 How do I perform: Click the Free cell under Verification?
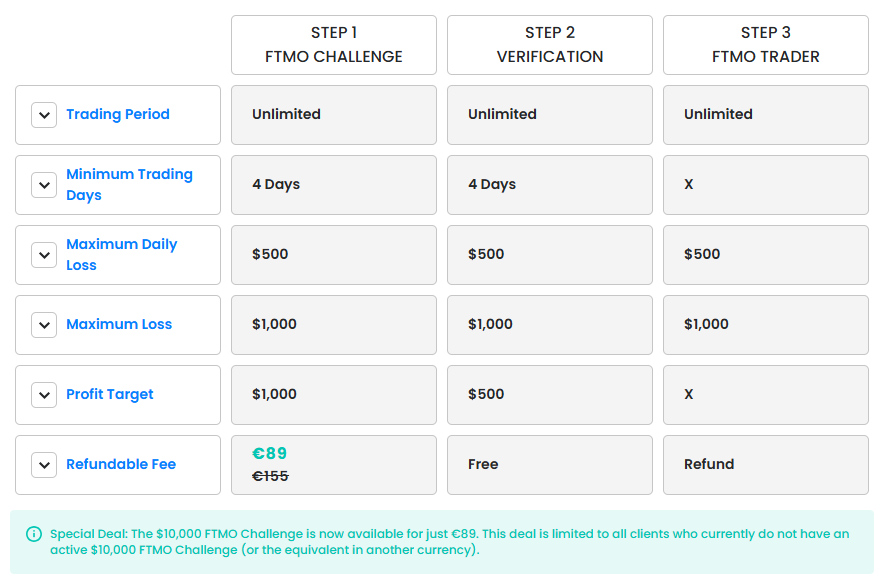click(483, 465)
